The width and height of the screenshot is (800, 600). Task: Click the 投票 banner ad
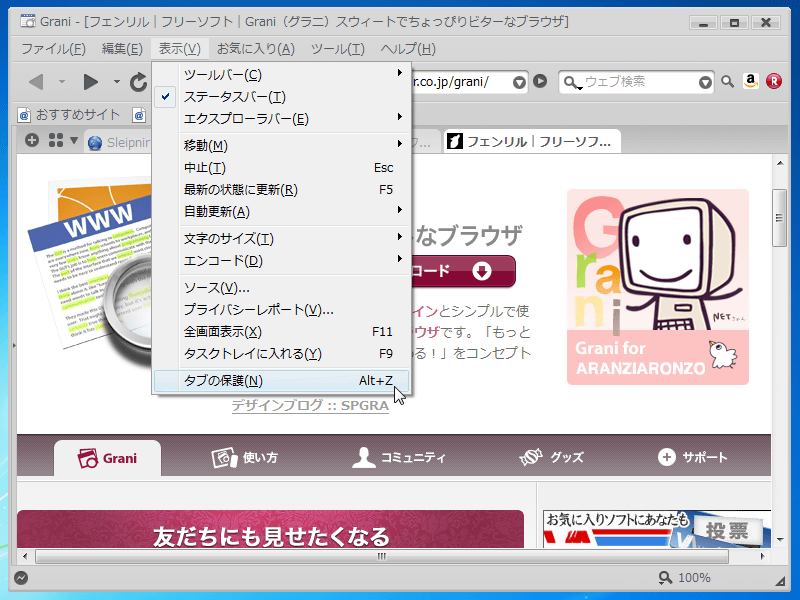(657, 529)
